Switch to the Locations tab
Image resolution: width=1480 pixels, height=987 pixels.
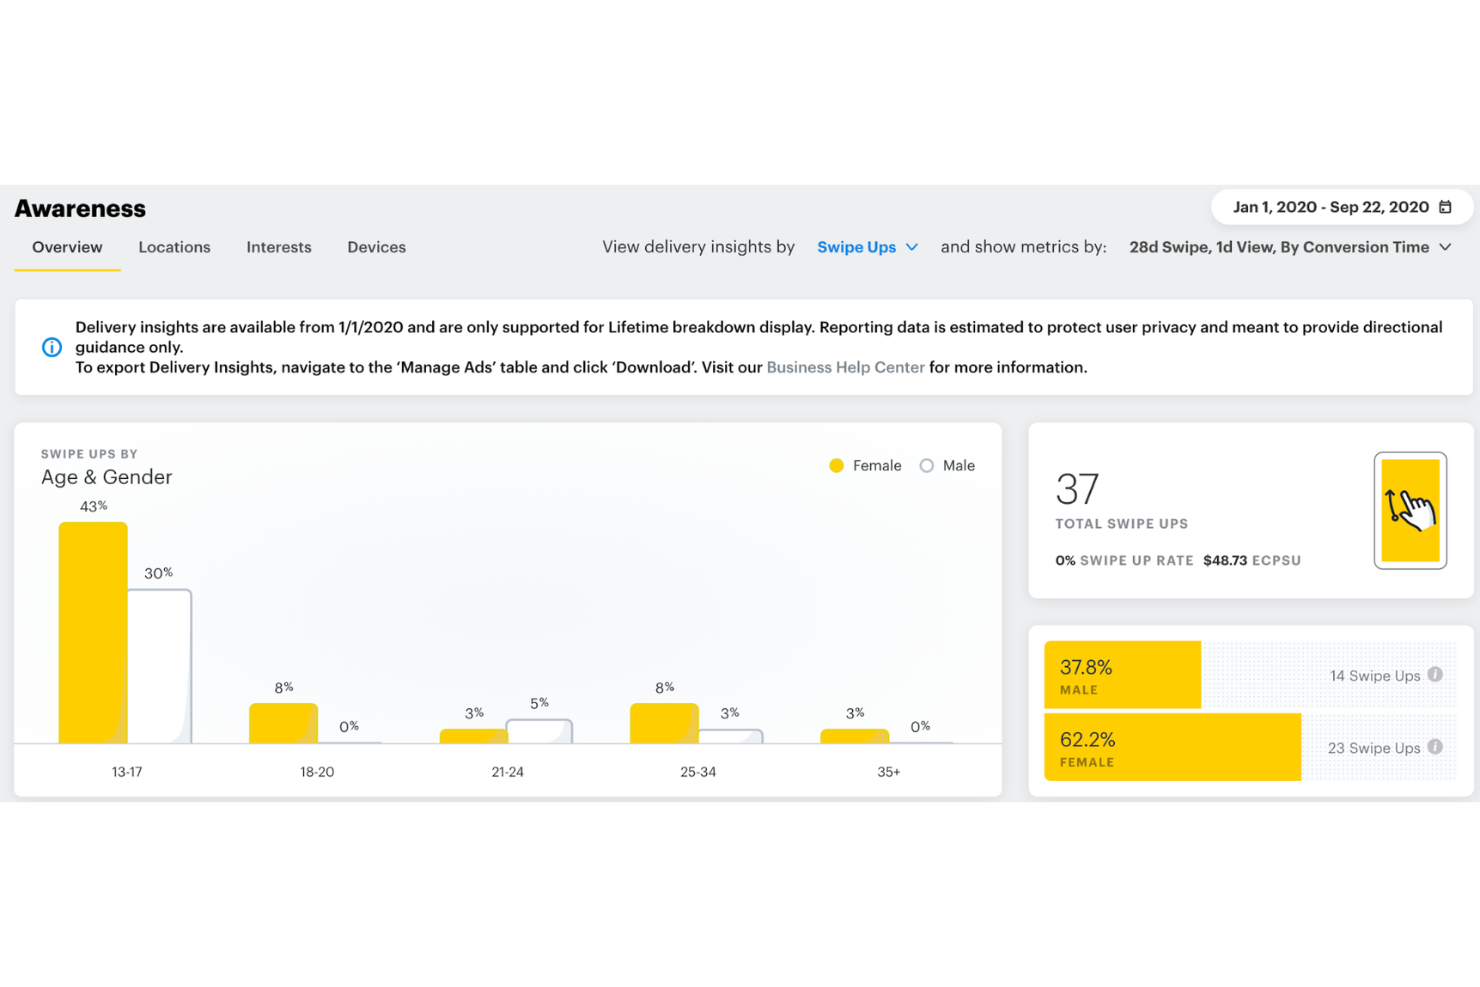coord(174,247)
